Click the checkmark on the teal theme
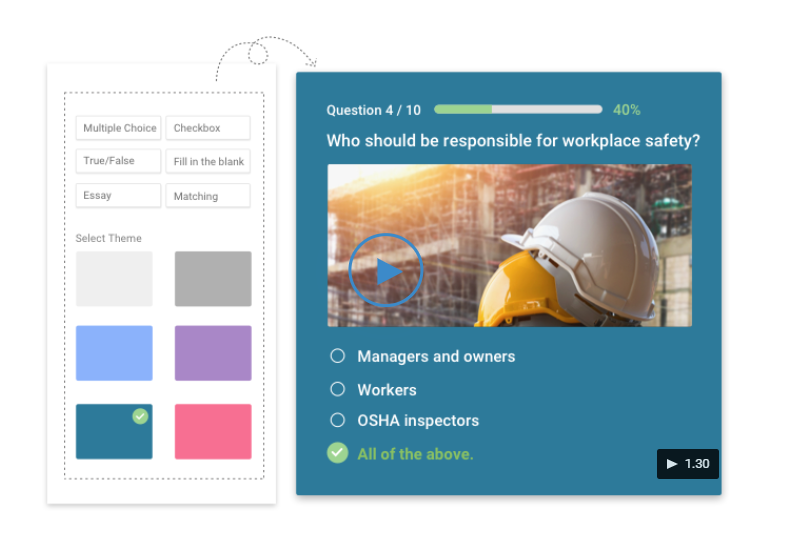 140,416
